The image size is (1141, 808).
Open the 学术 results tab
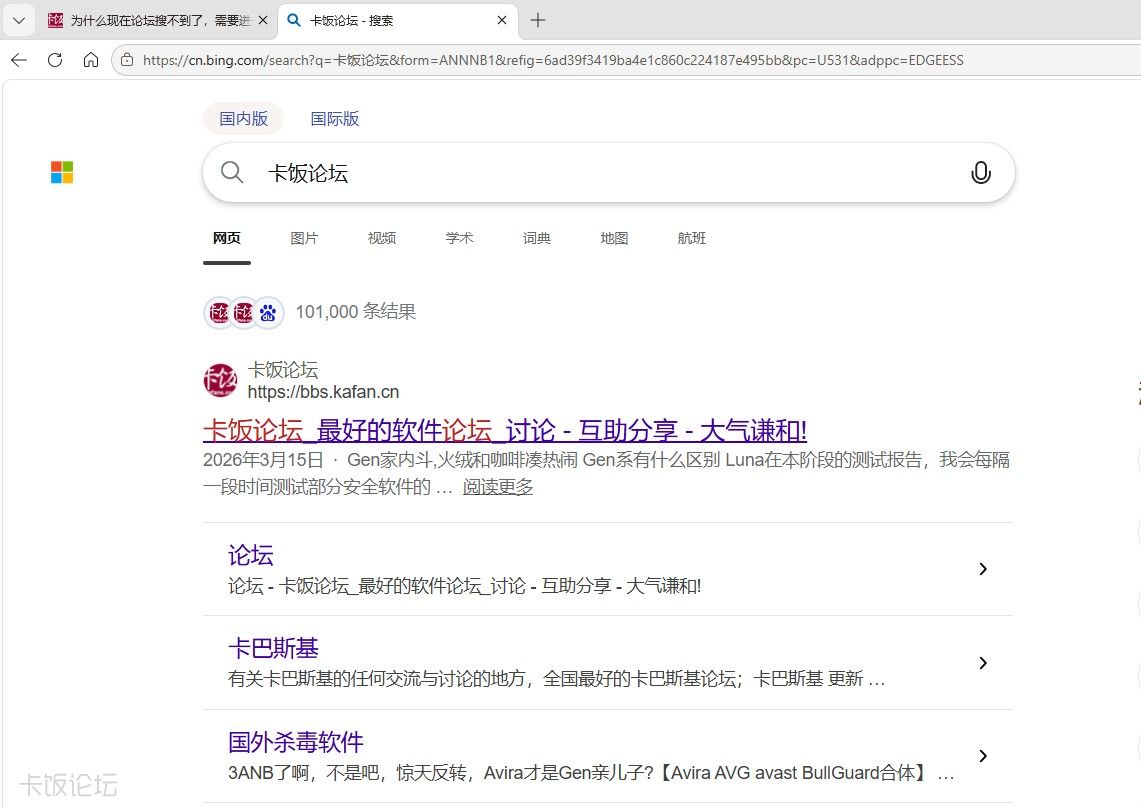(x=459, y=238)
